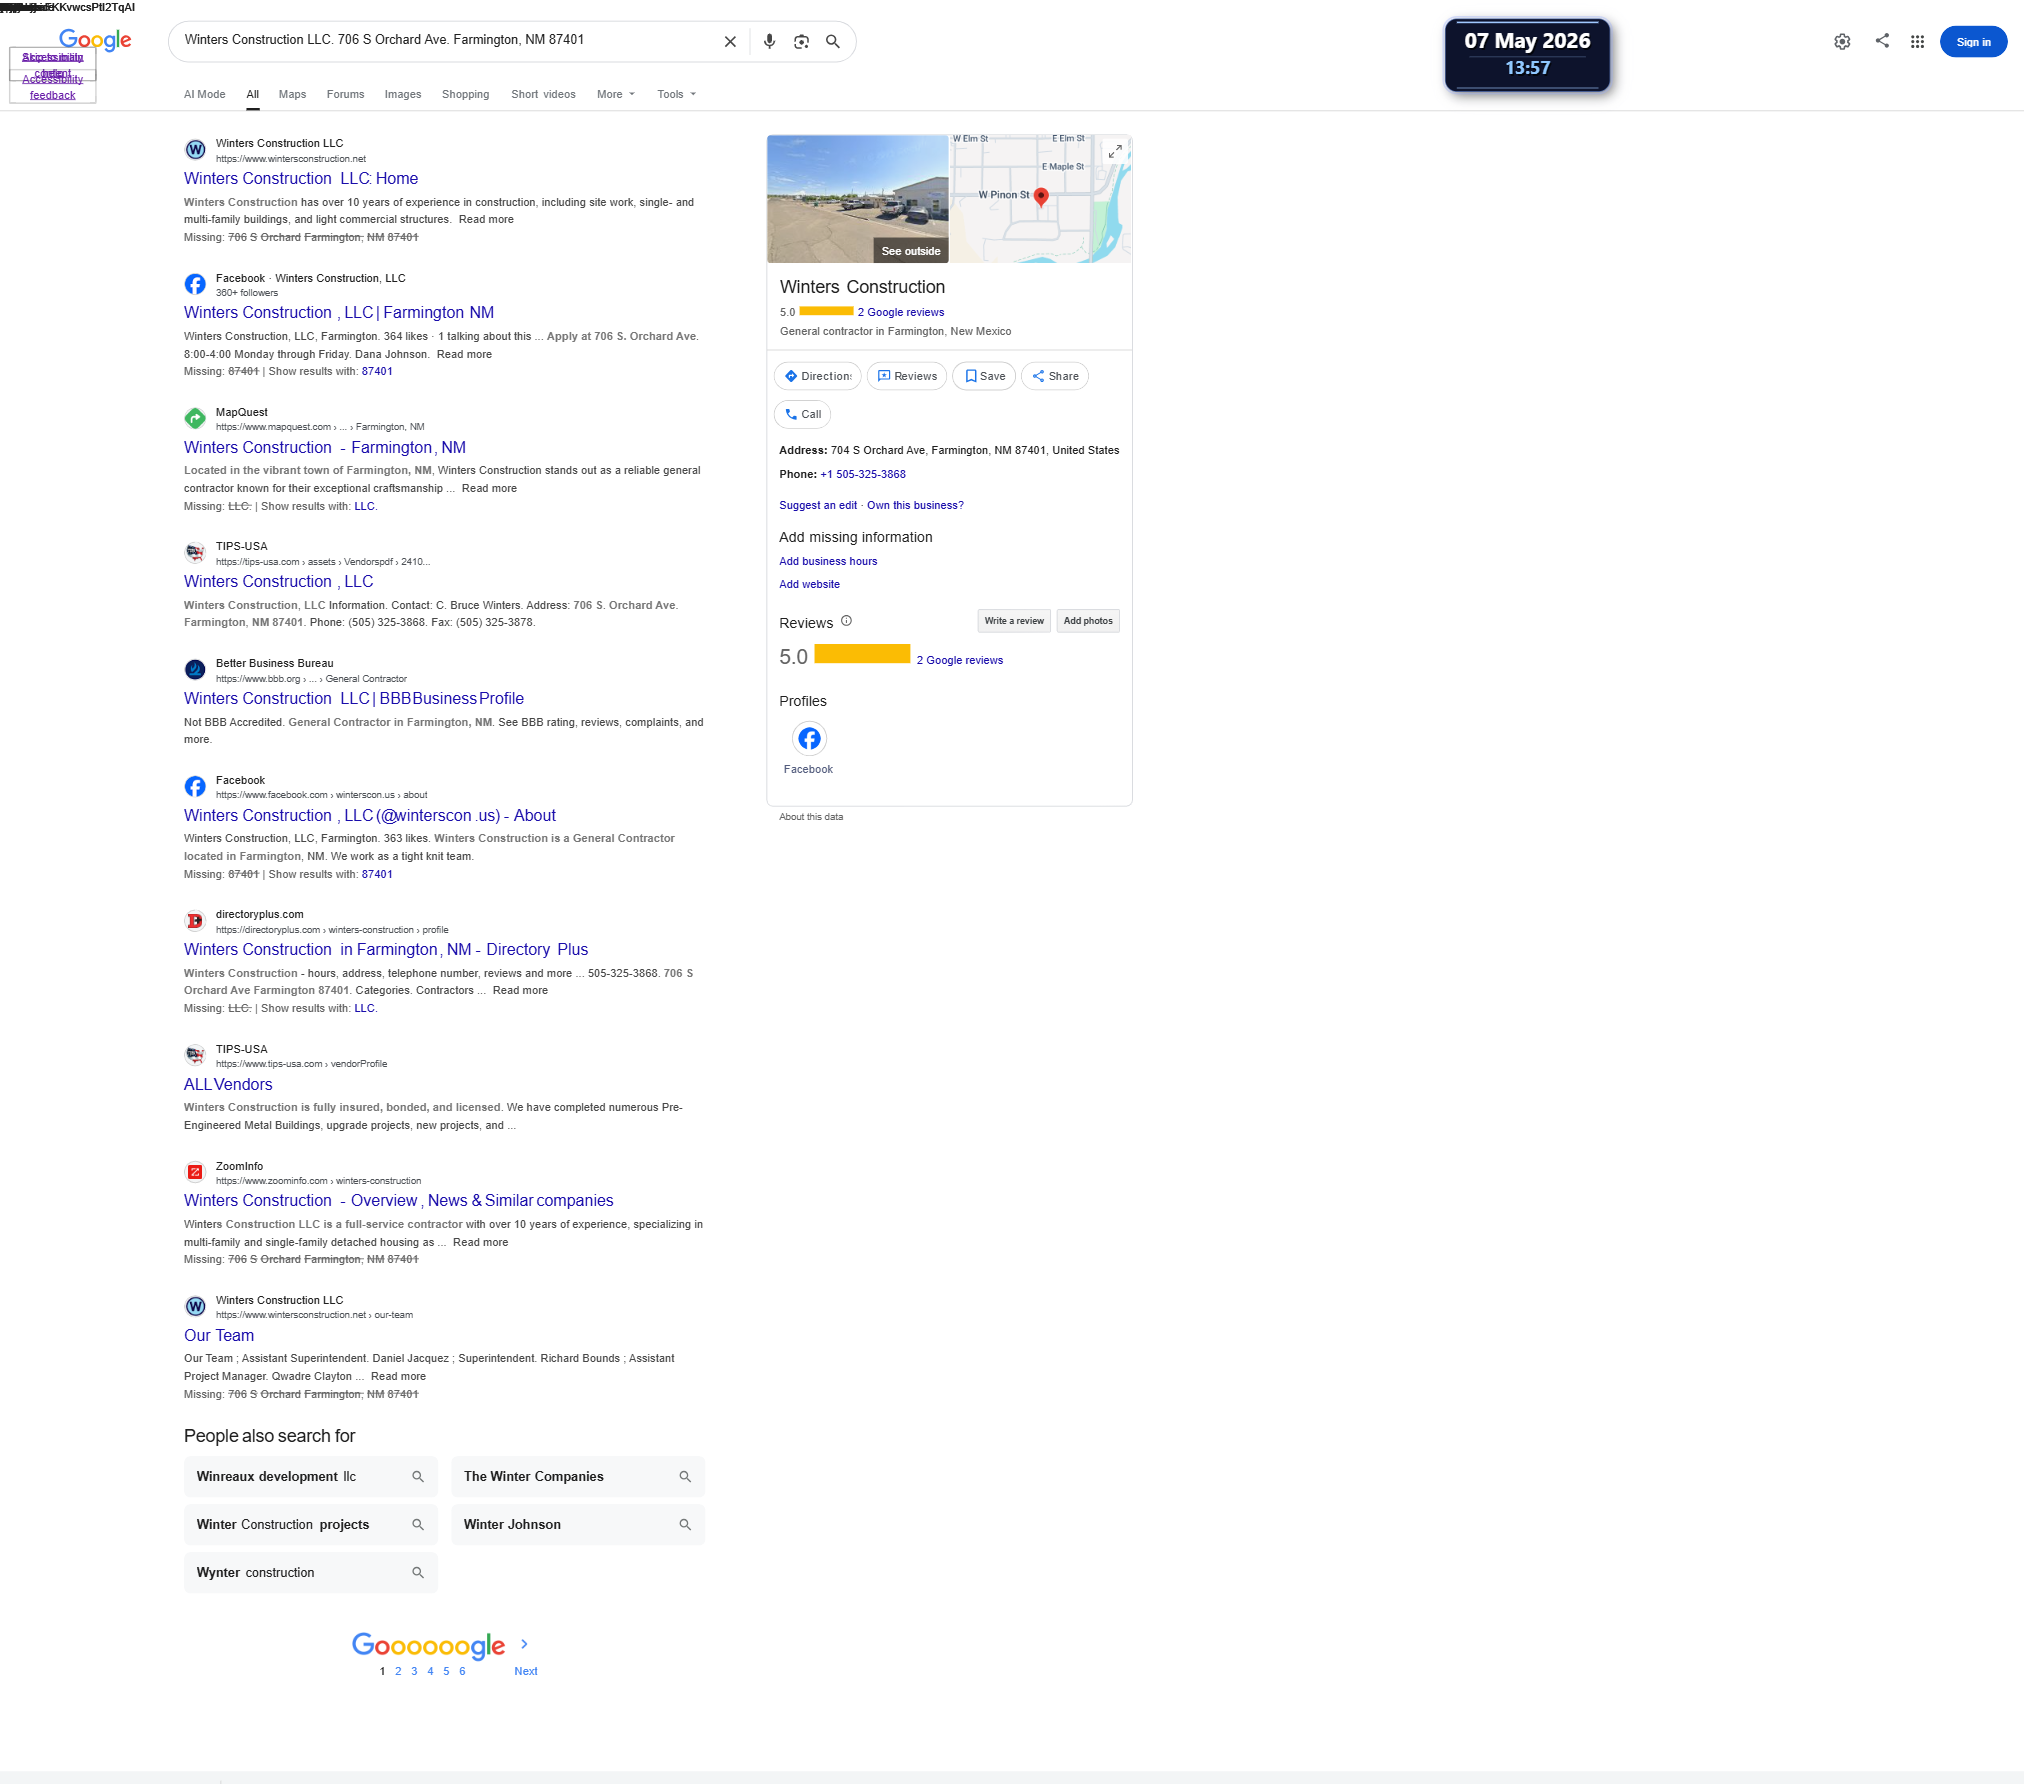Switch to AI Mode tab
2036x1784 pixels.
(x=205, y=94)
